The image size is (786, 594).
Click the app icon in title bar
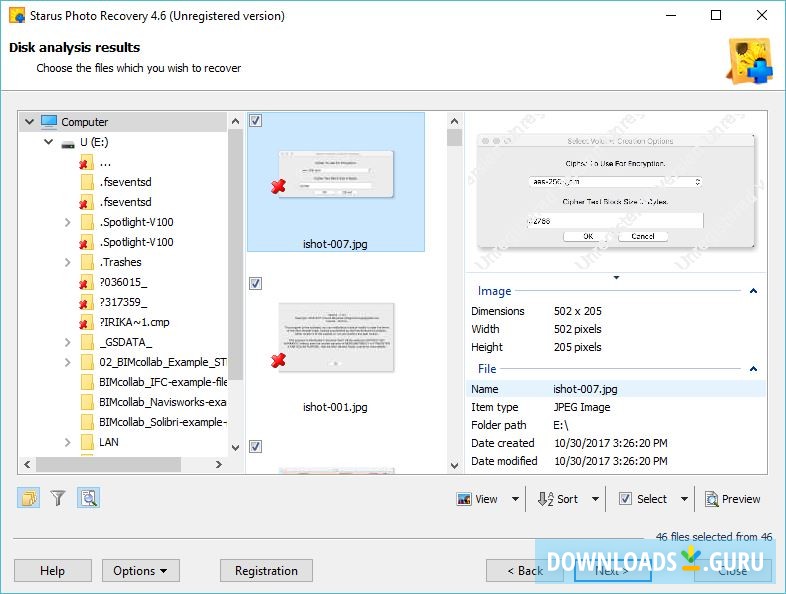pos(17,15)
